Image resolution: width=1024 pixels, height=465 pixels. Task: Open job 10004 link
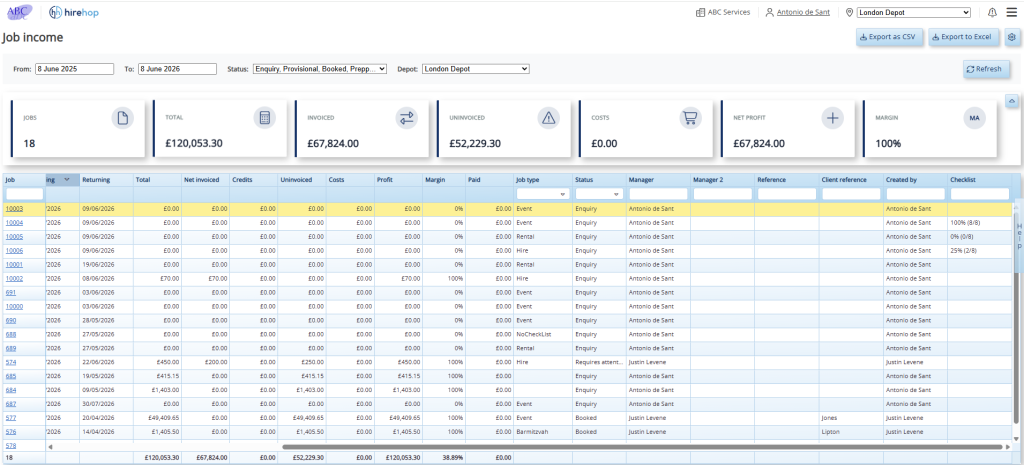(14, 223)
